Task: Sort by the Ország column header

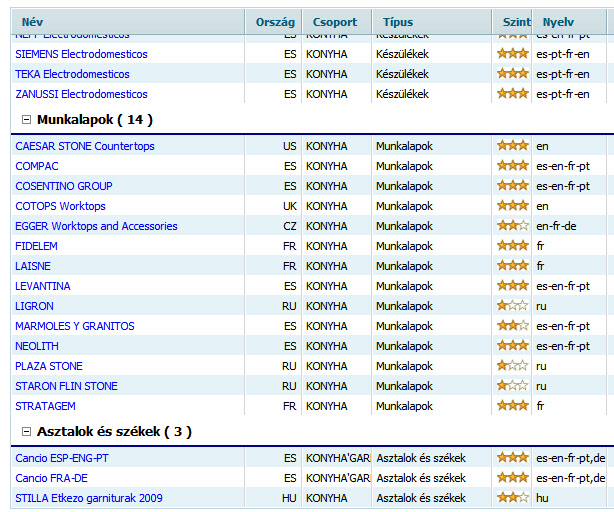Action: coord(275,22)
